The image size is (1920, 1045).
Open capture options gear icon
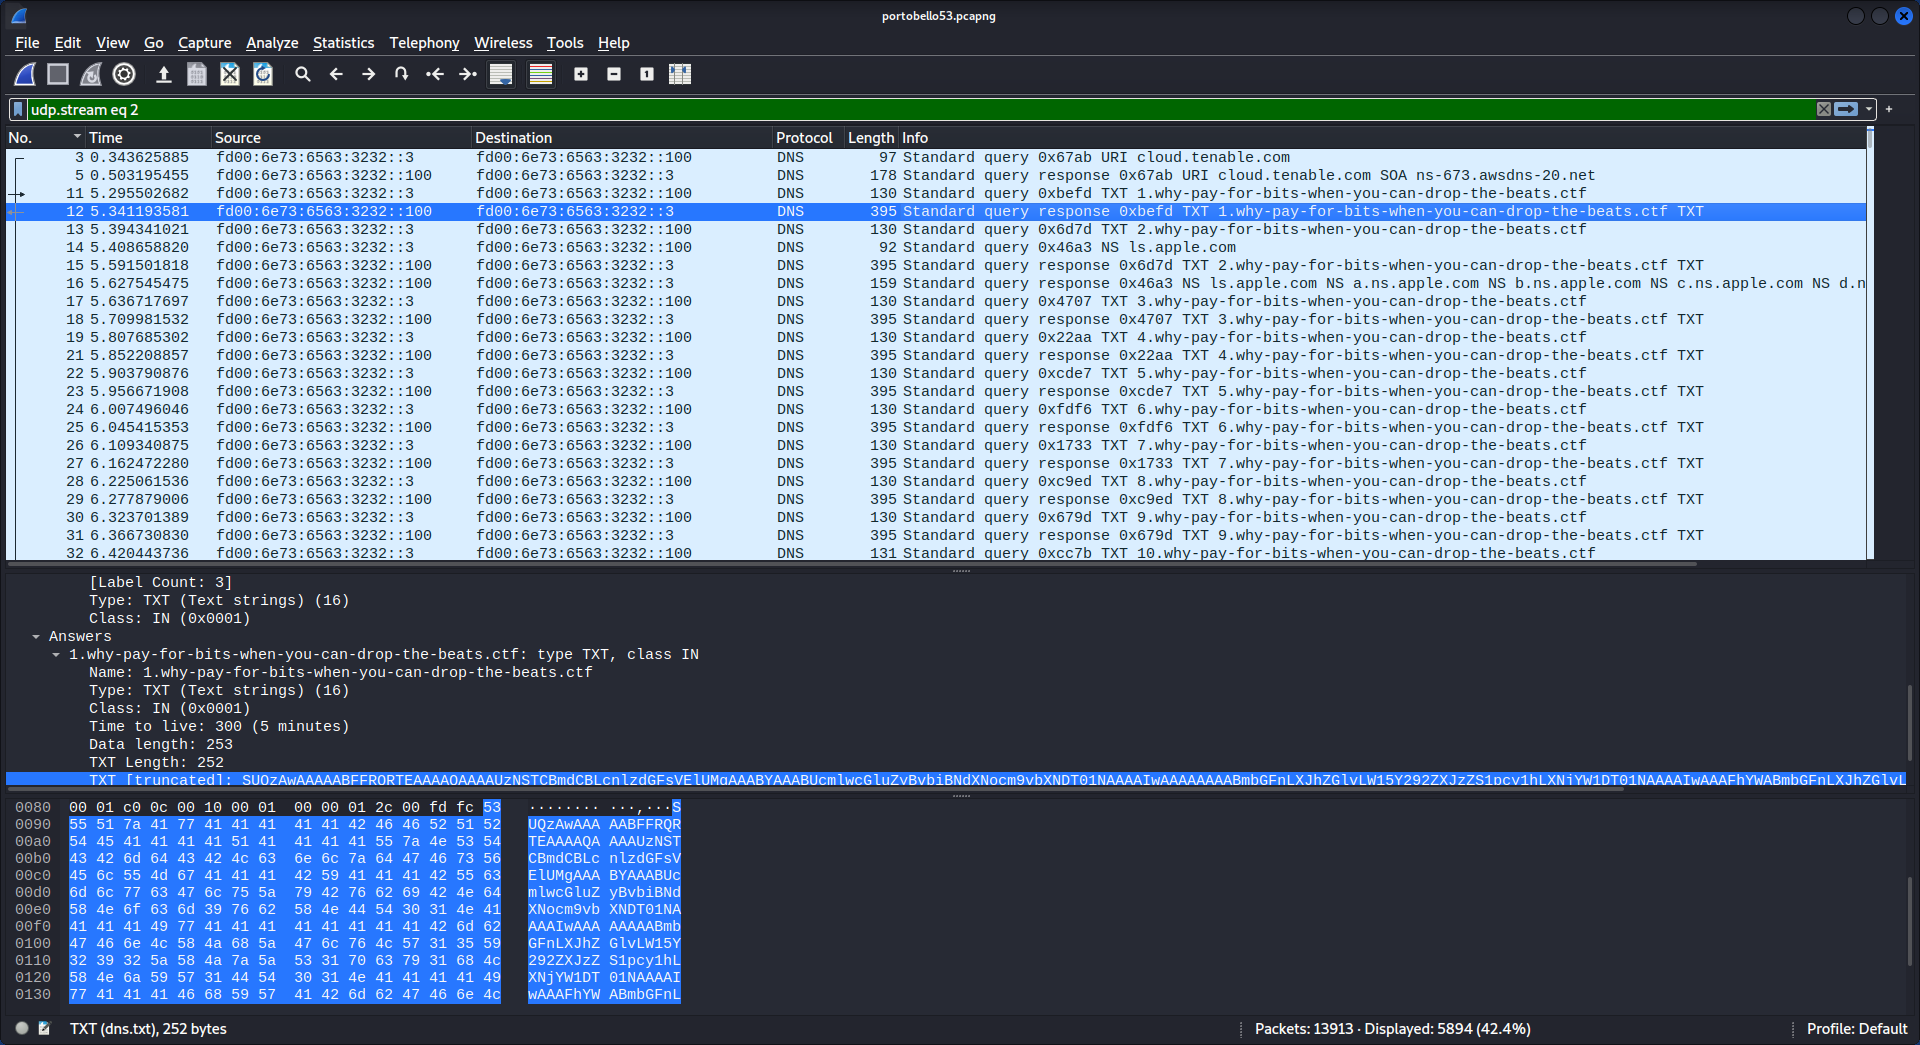coord(124,74)
